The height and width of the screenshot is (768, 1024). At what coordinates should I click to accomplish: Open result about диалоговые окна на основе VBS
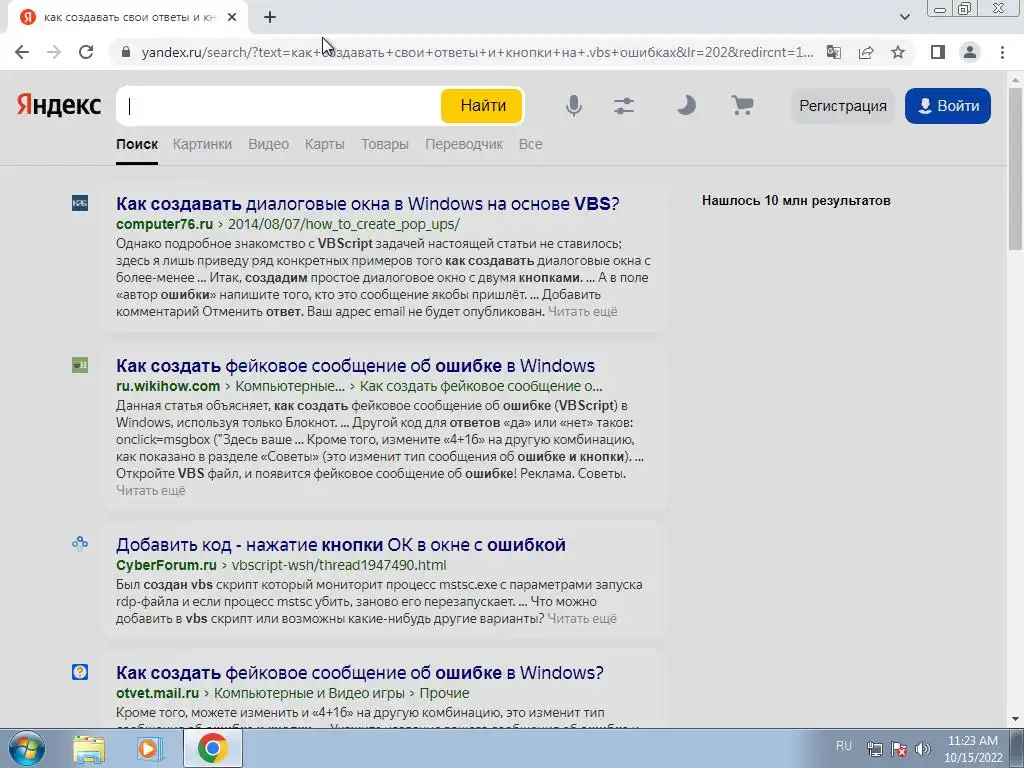[x=368, y=204]
